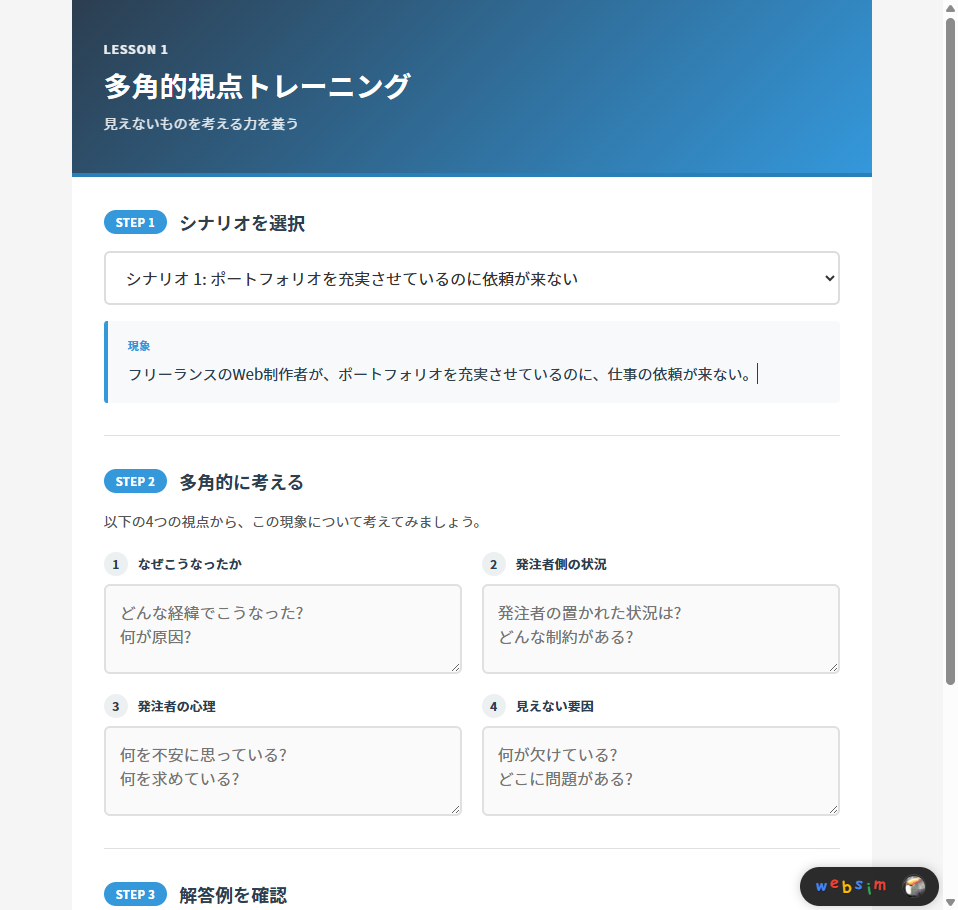The height and width of the screenshot is (910, 958).
Task: Focus the なぜこうなったか text area
Action: point(282,628)
